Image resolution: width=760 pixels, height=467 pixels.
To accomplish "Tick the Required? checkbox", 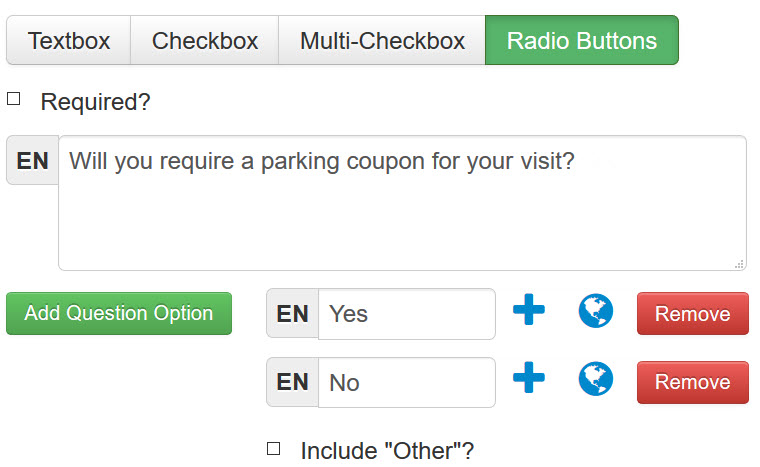I will pos(14,99).
